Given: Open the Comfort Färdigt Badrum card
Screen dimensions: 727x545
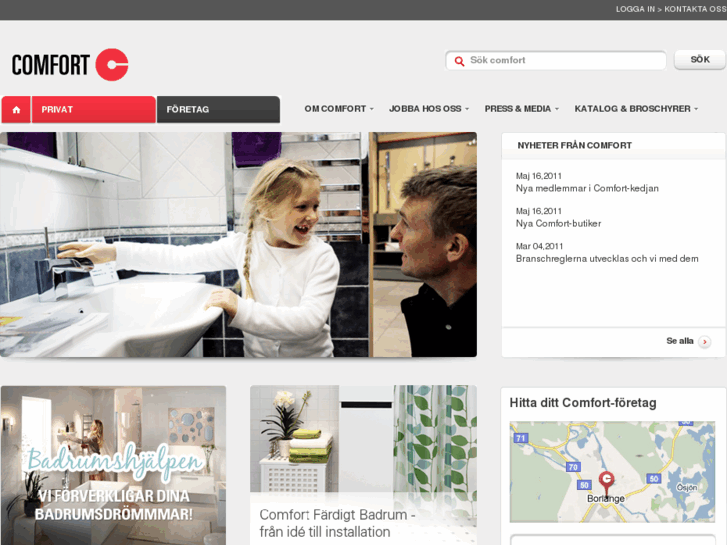Looking at the screenshot, I should pyautogui.click(x=364, y=465).
